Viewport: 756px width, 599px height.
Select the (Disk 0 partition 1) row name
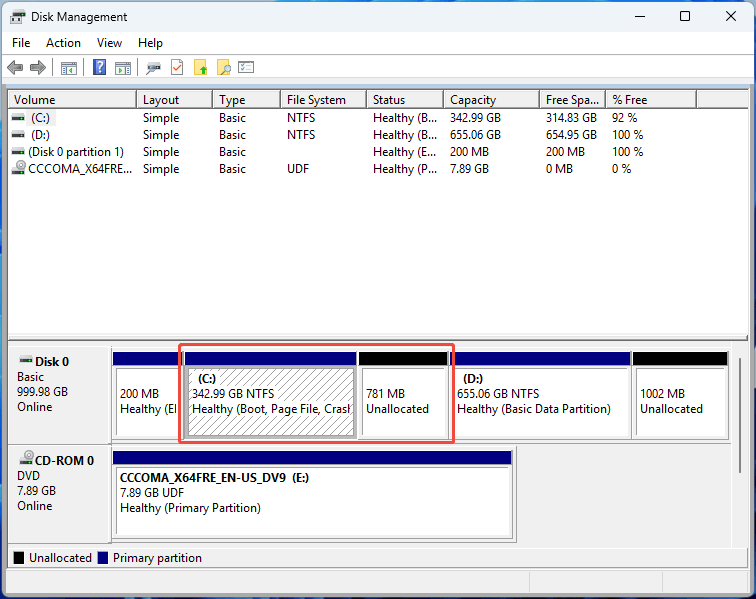click(x=76, y=151)
